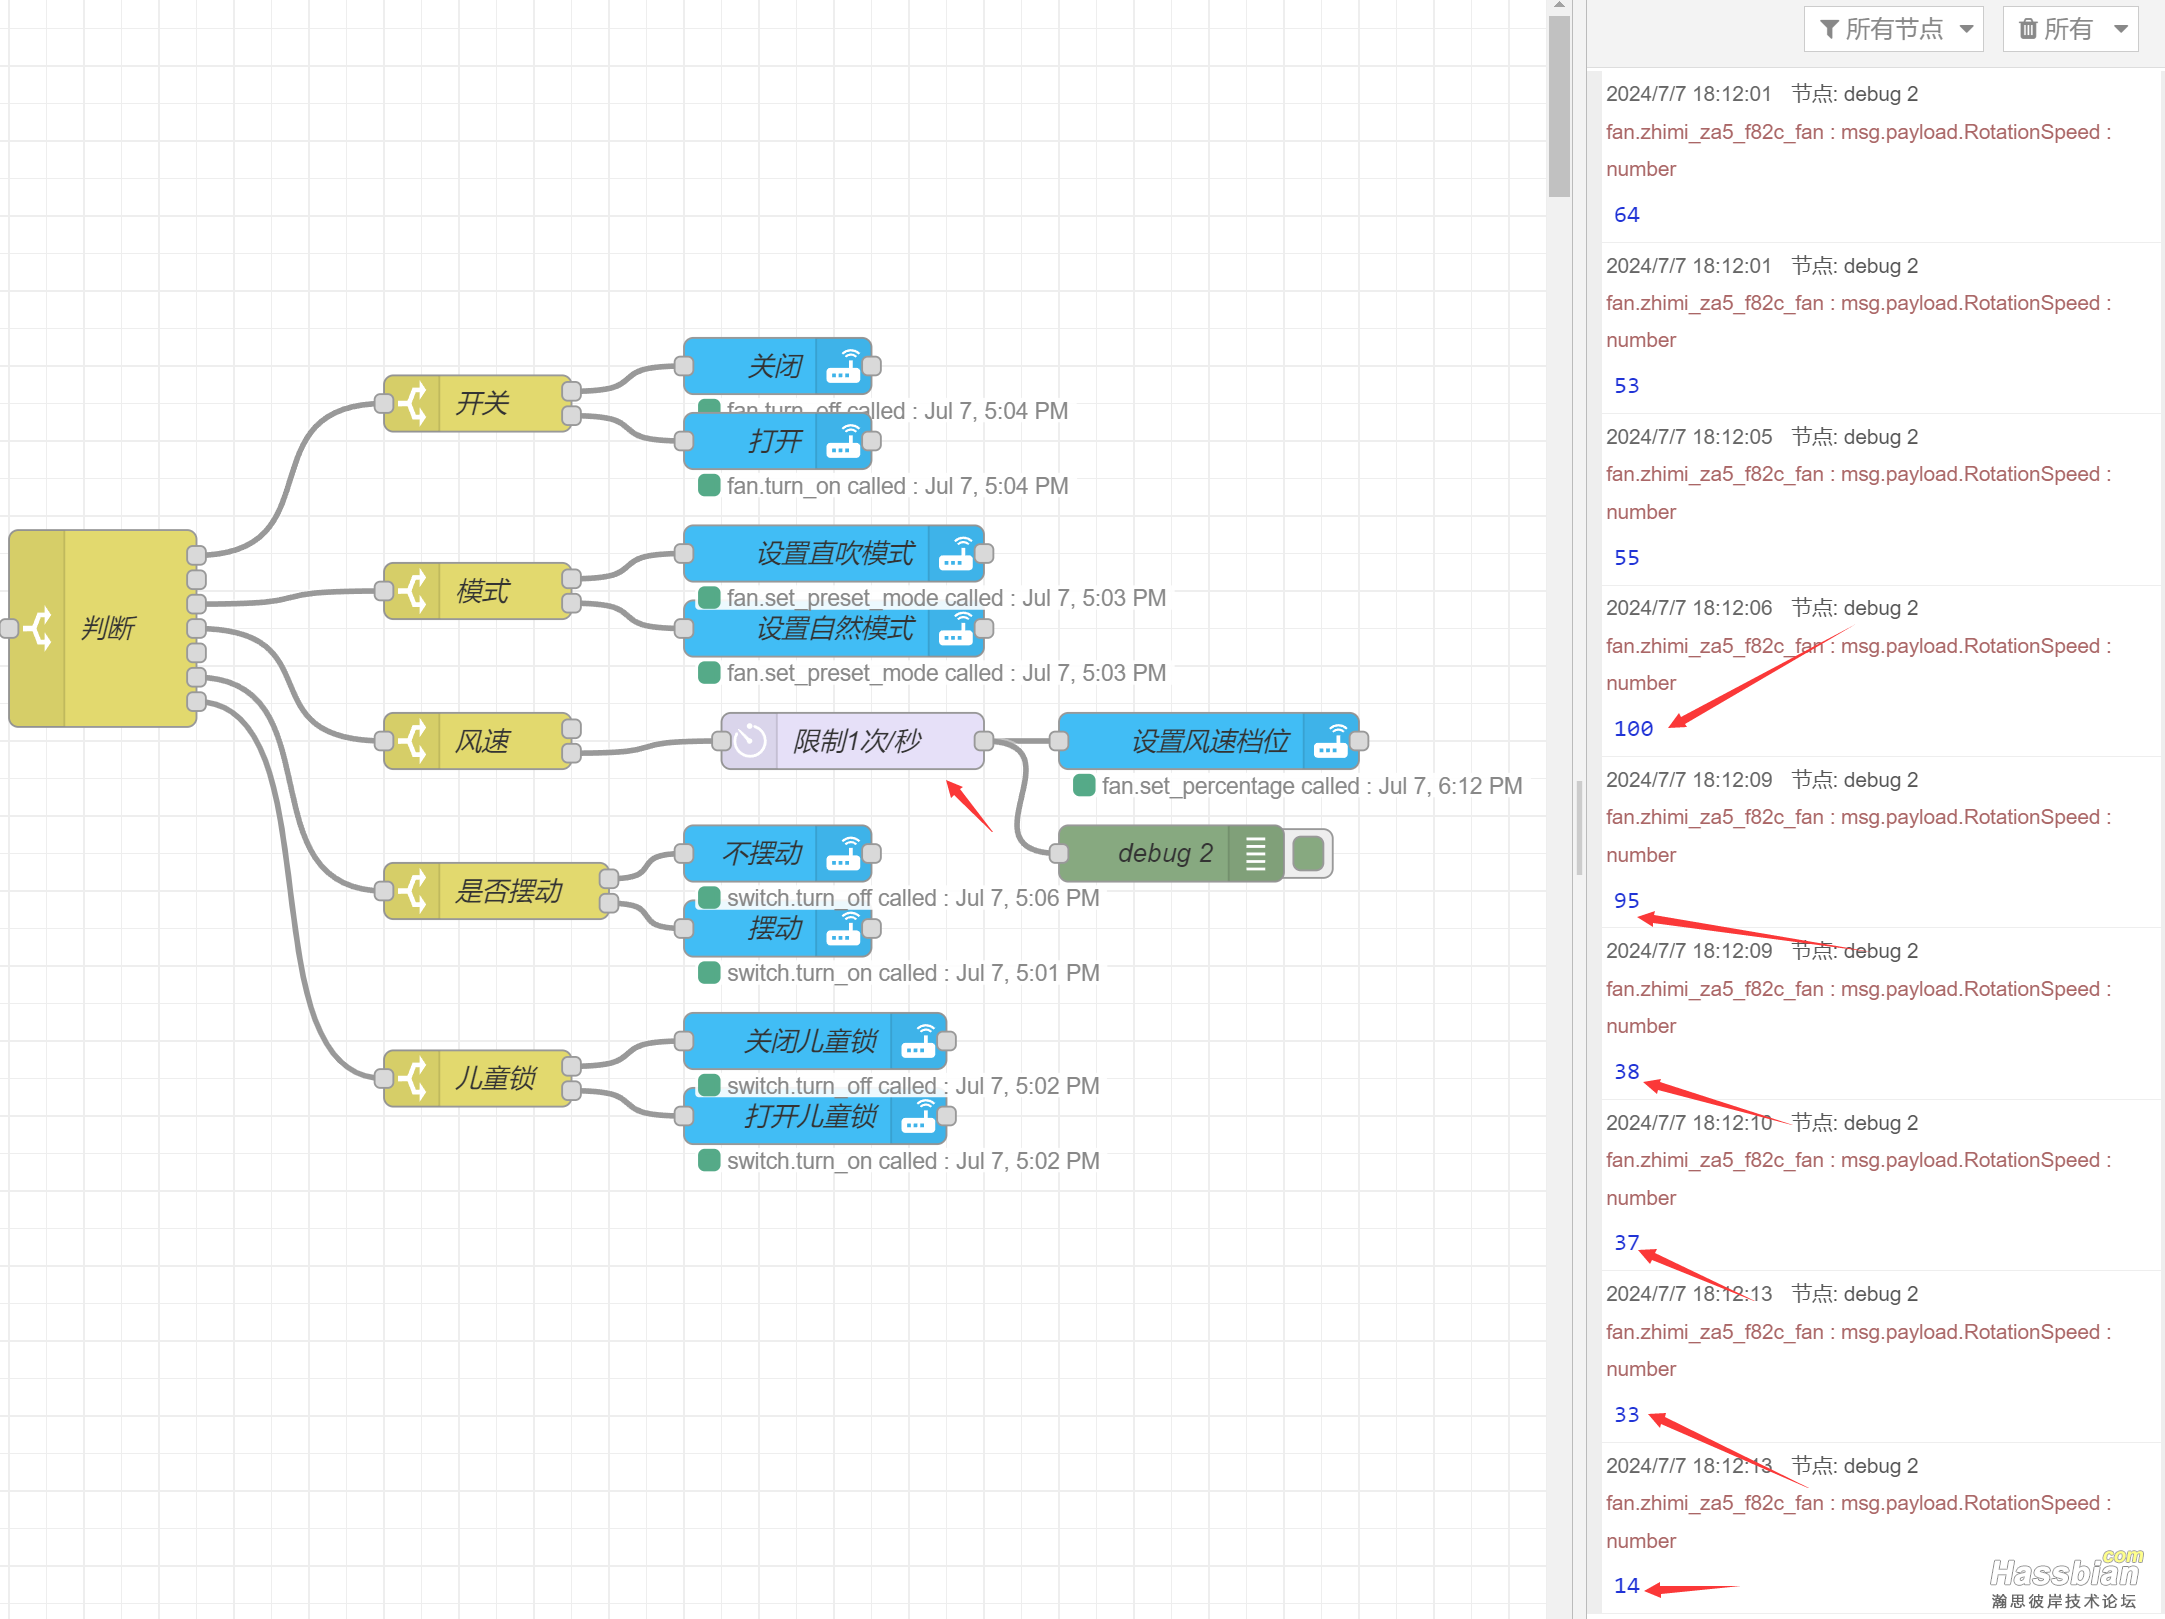This screenshot has height=1619, width=2165.
Task: Click the 设置自然模式 node service icon
Action: (956, 629)
